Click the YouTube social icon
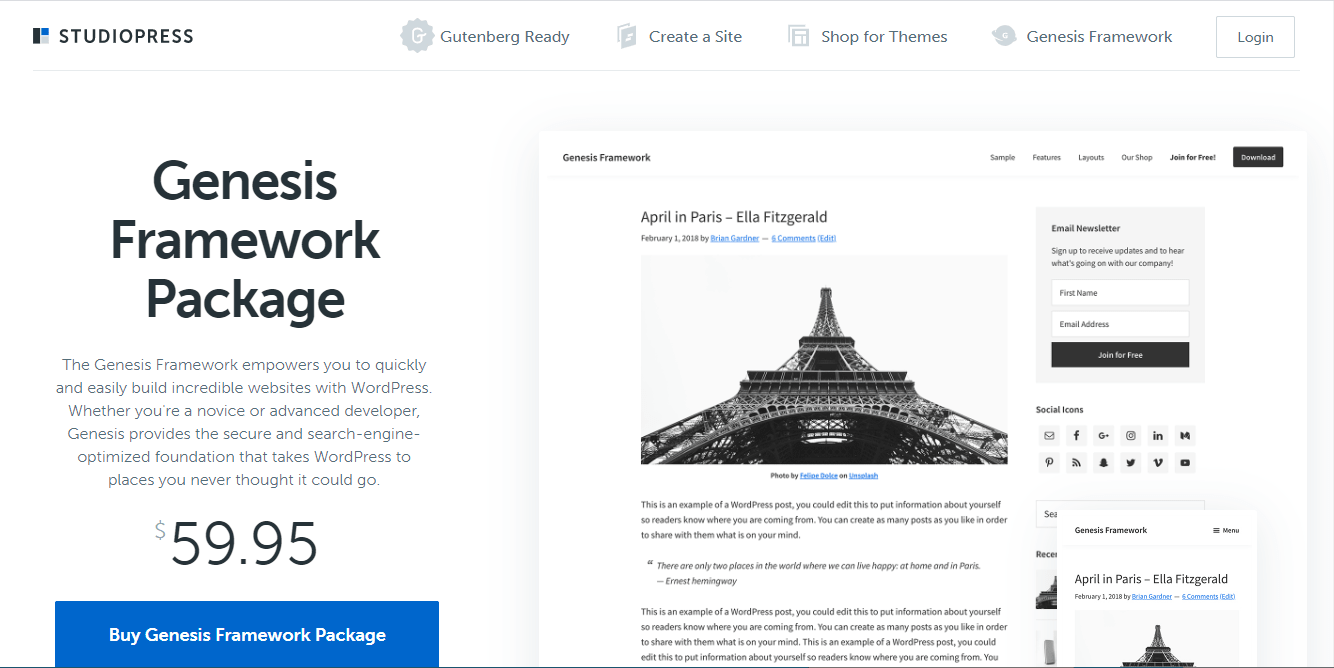1334x668 pixels. tap(1185, 462)
